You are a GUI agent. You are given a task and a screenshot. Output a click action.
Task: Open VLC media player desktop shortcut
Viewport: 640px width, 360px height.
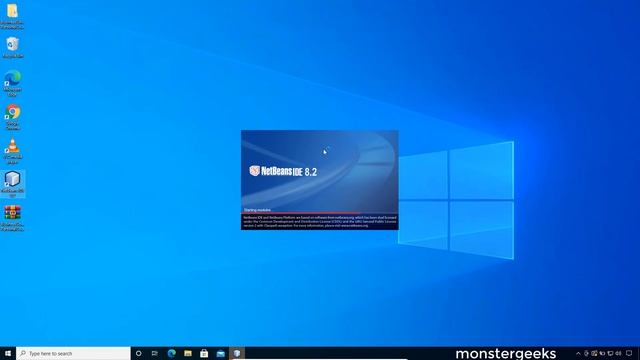pos(12,151)
